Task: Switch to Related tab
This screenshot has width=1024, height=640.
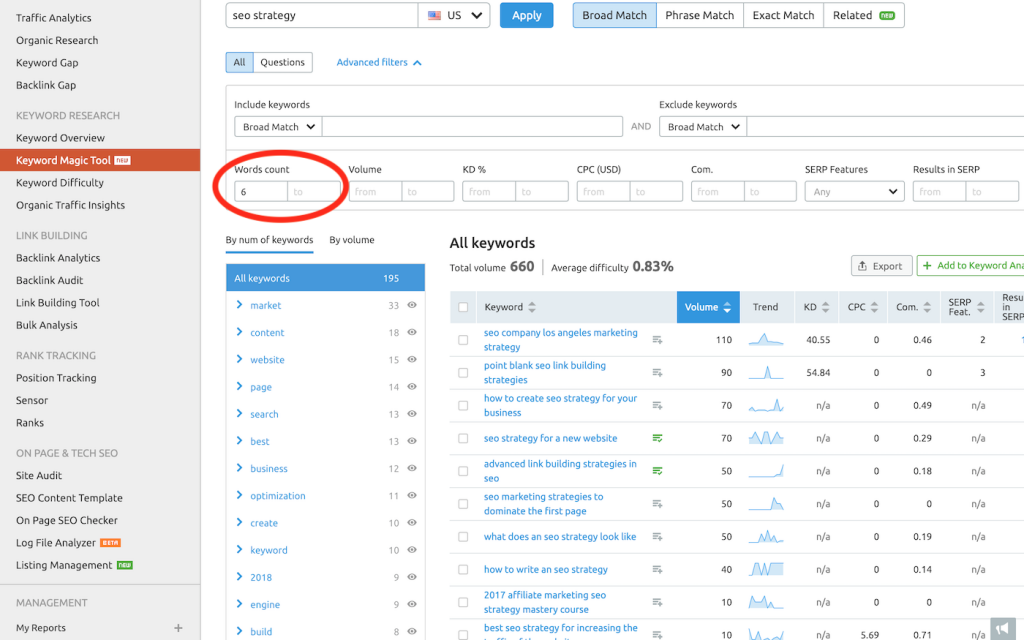Action: [x=863, y=15]
